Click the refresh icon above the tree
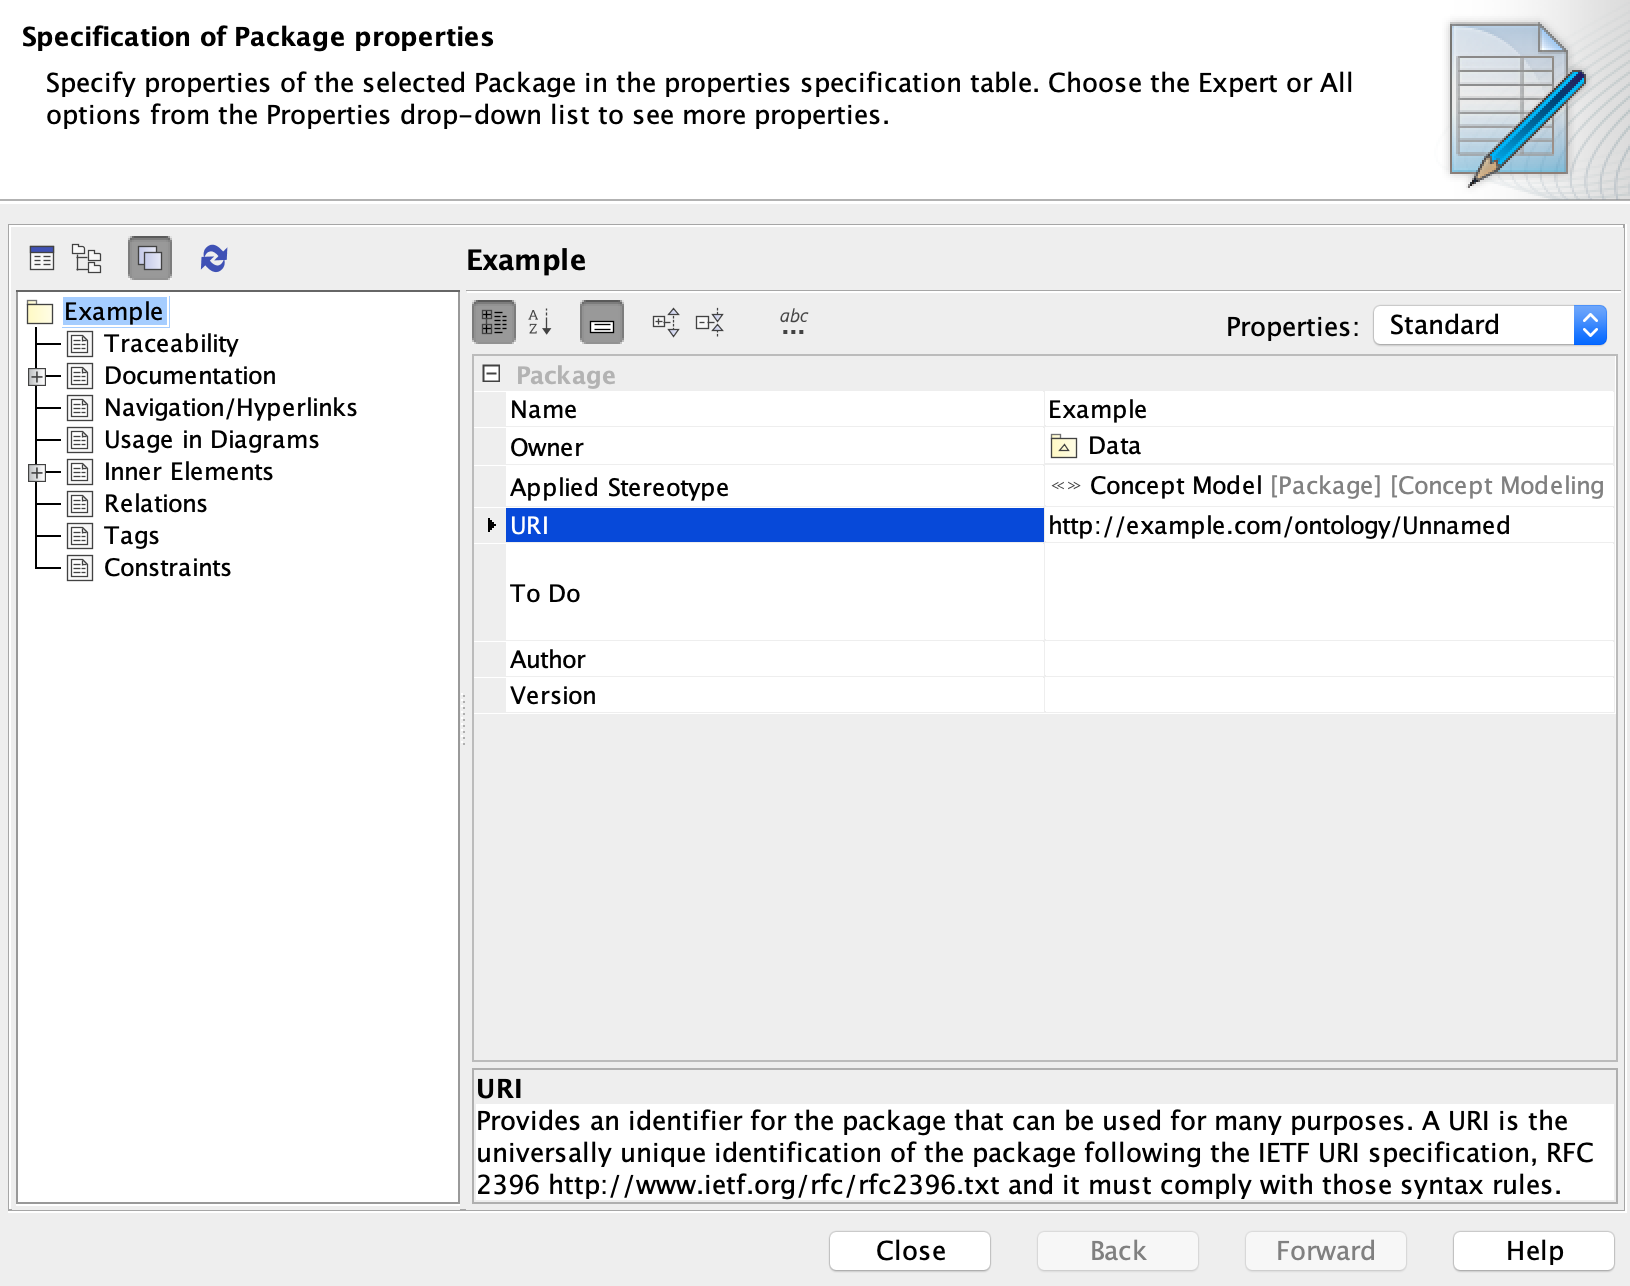Screen dimensions: 1630x1286 pos(214,259)
